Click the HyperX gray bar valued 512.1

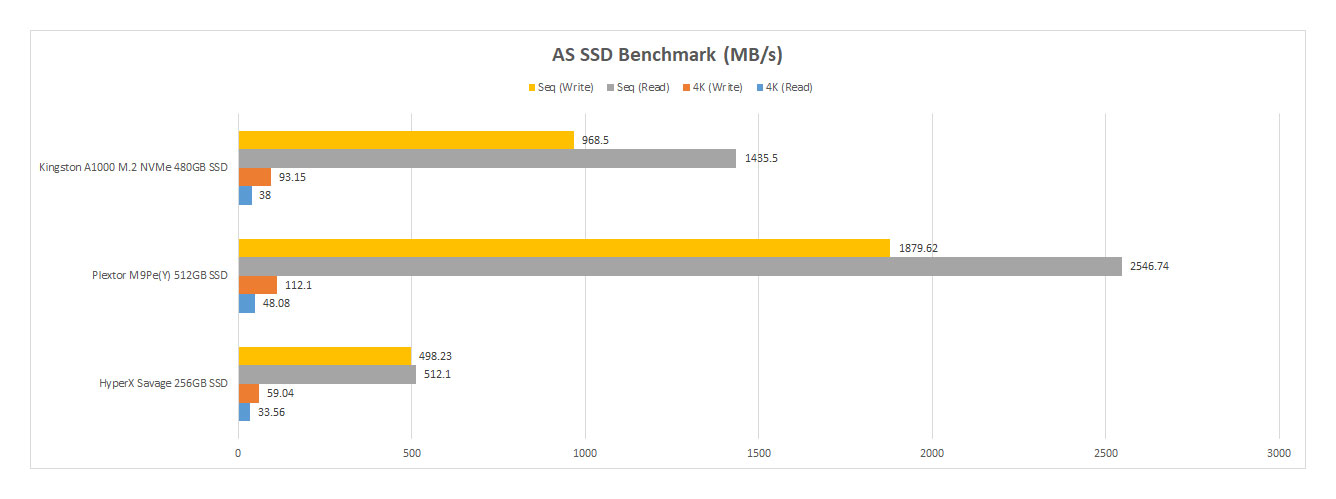pyautogui.click(x=327, y=374)
